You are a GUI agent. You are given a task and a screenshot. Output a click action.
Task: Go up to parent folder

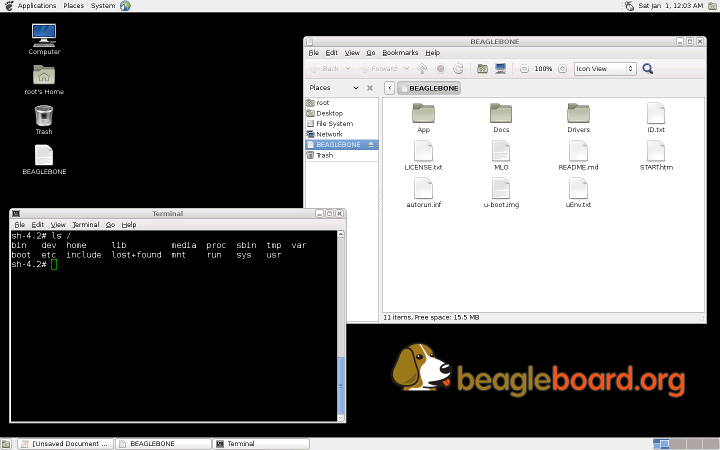click(421, 69)
